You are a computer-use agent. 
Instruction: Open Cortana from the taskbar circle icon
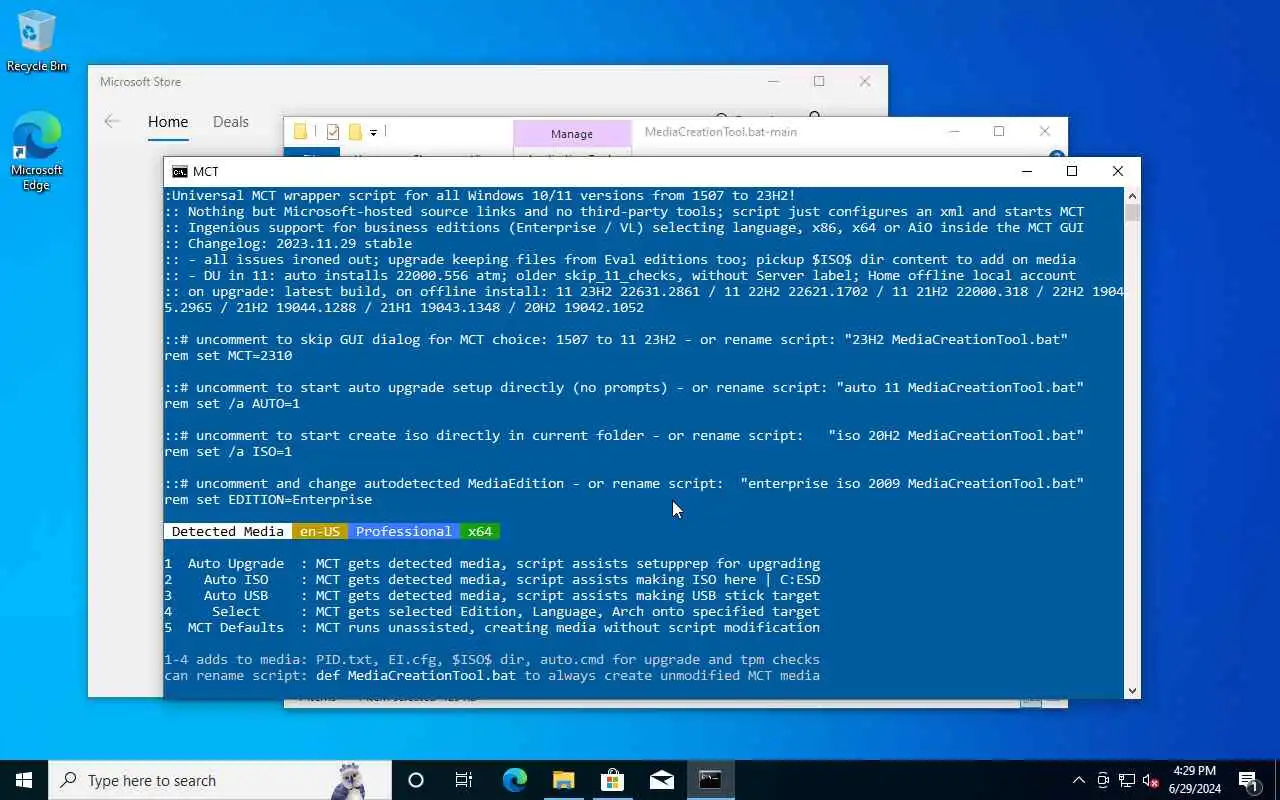point(416,780)
